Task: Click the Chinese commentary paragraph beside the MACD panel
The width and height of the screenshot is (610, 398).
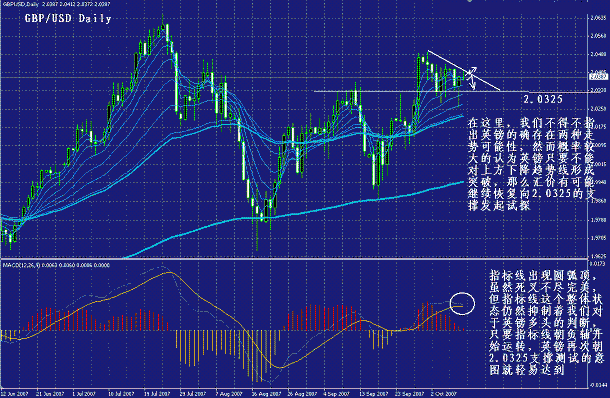Action: click(546, 323)
